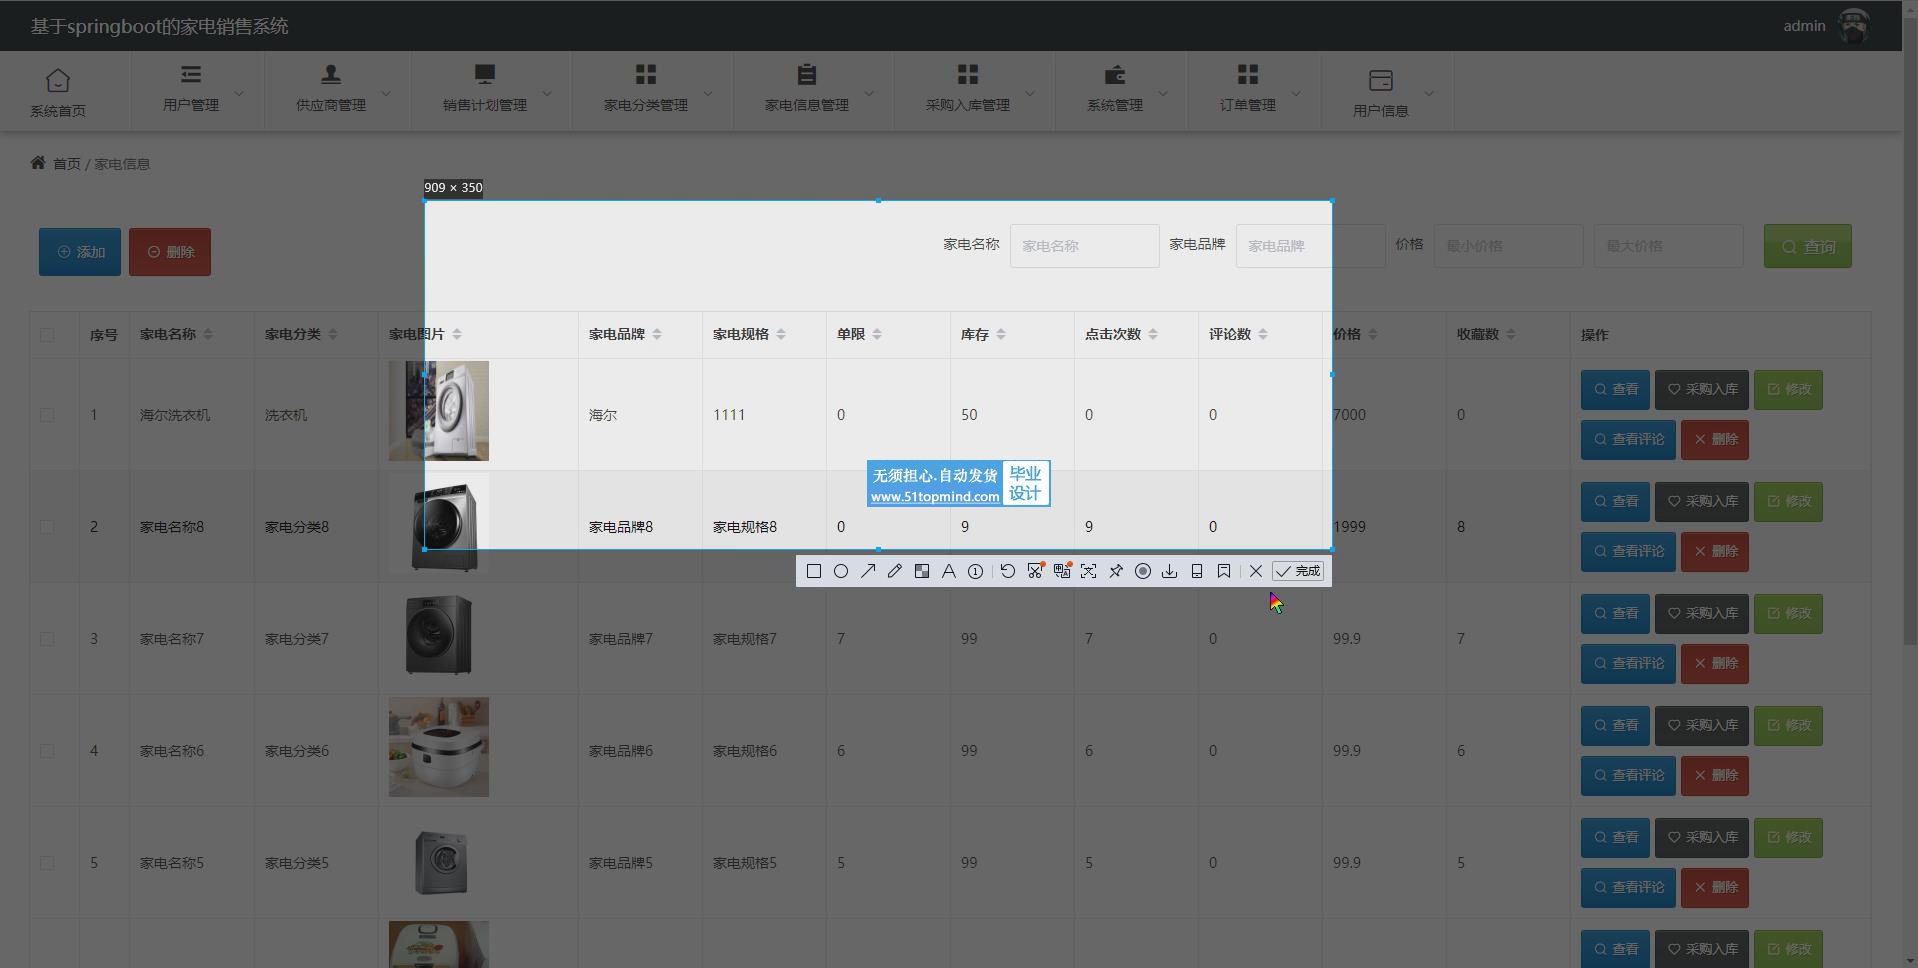The width and height of the screenshot is (1918, 968).
Task: Select the numbered marker tool
Action: tap(976, 571)
